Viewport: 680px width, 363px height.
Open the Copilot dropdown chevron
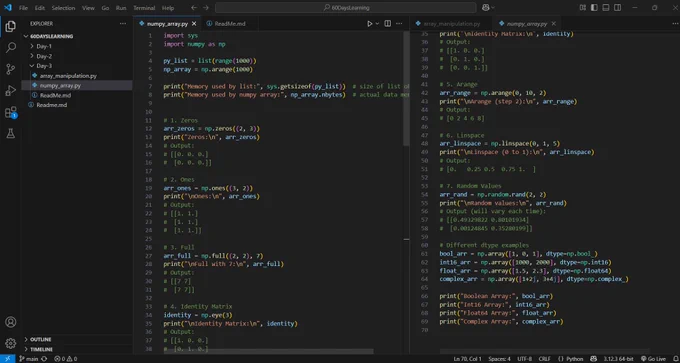[x=493, y=8]
